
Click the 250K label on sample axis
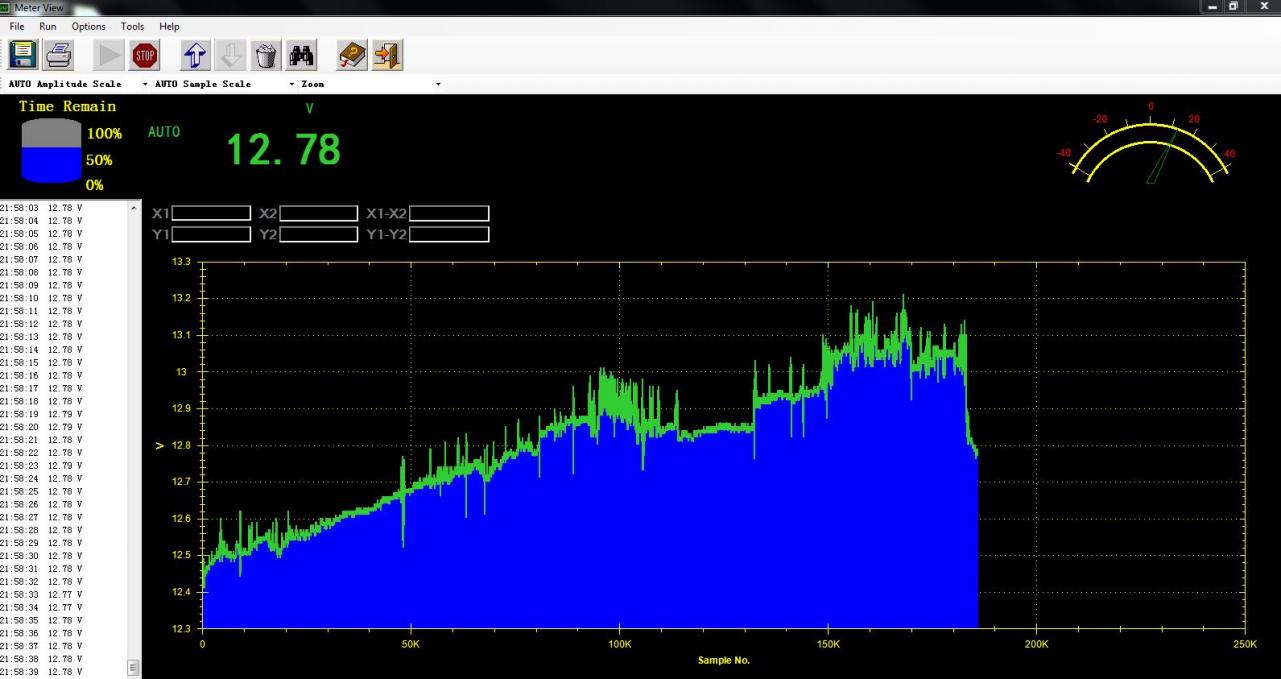[1245, 645]
